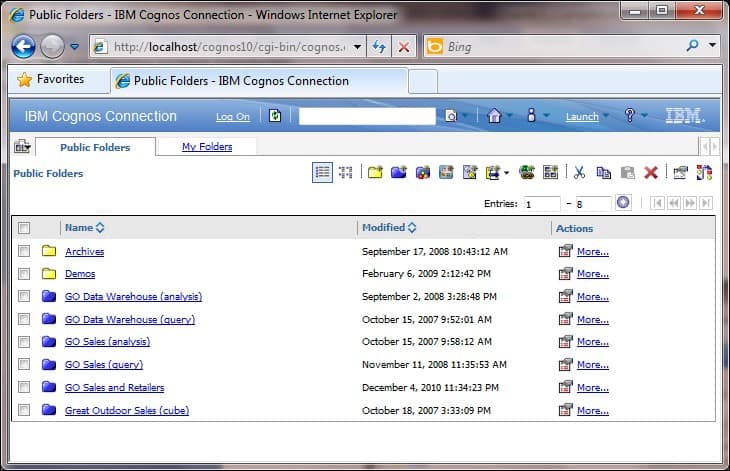Open the GO Sales and Retailers folder
Image resolution: width=730 pixels, height=471 pixels.
coord(114,387)
